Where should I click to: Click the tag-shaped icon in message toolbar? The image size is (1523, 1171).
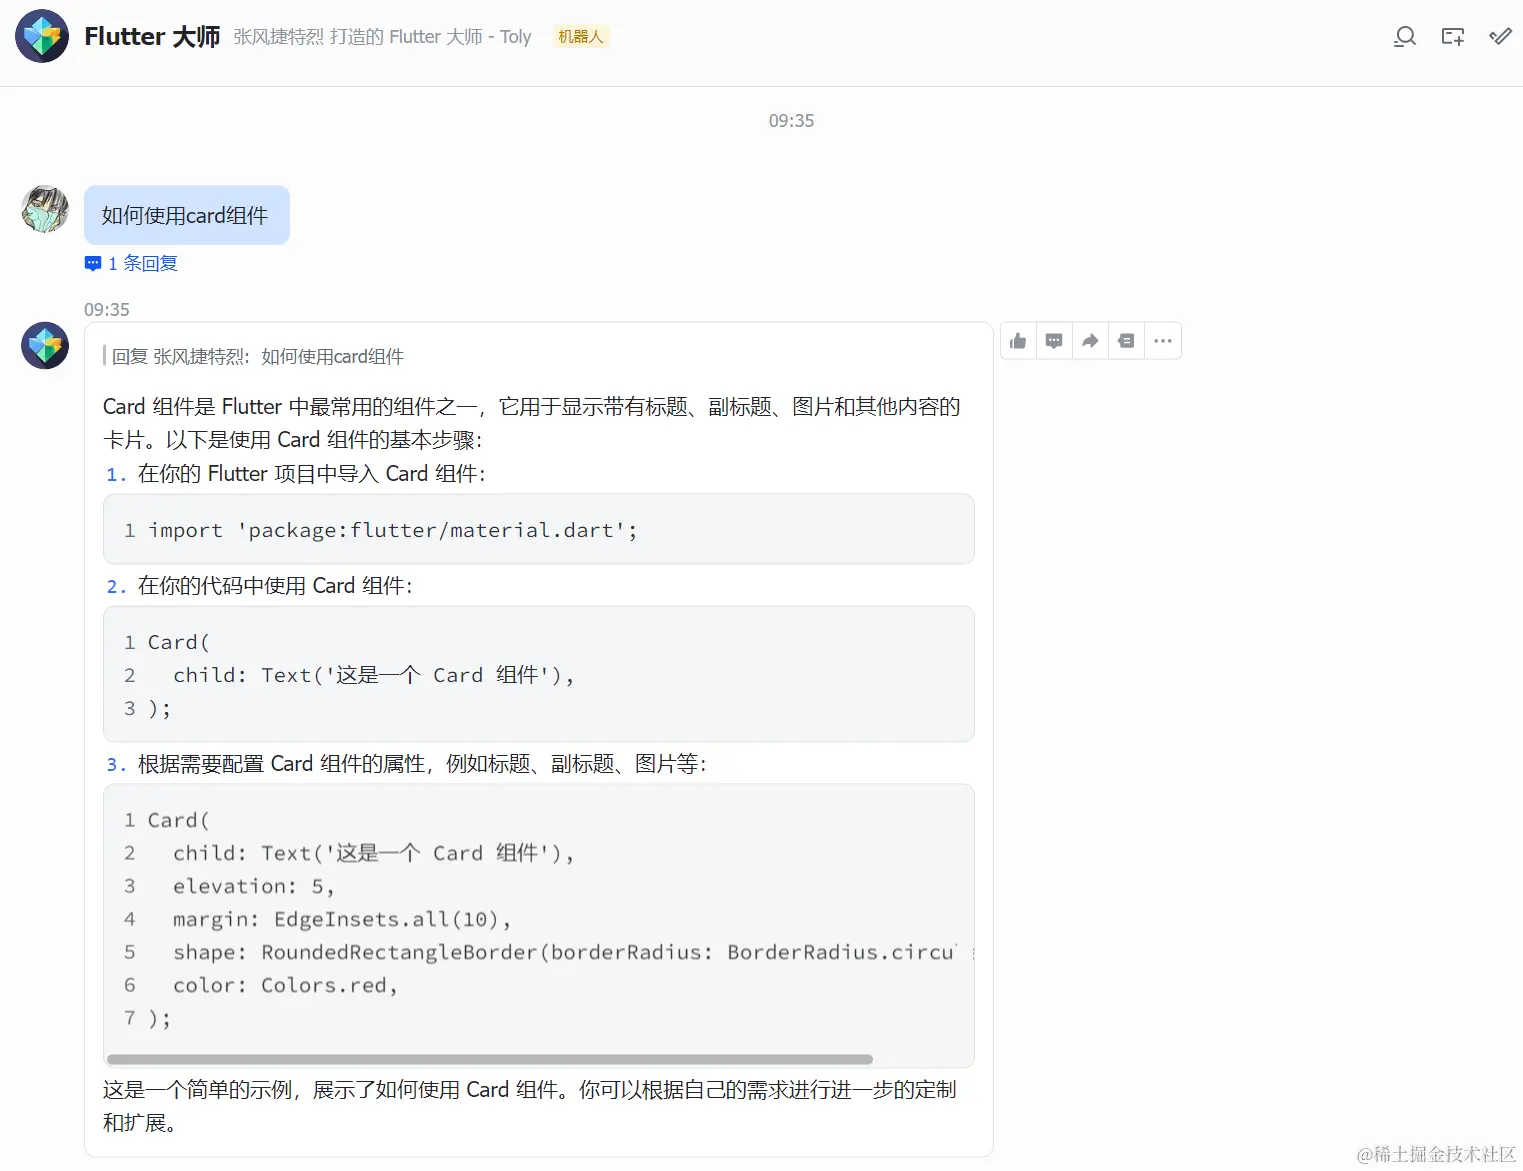coord(1126,341)
